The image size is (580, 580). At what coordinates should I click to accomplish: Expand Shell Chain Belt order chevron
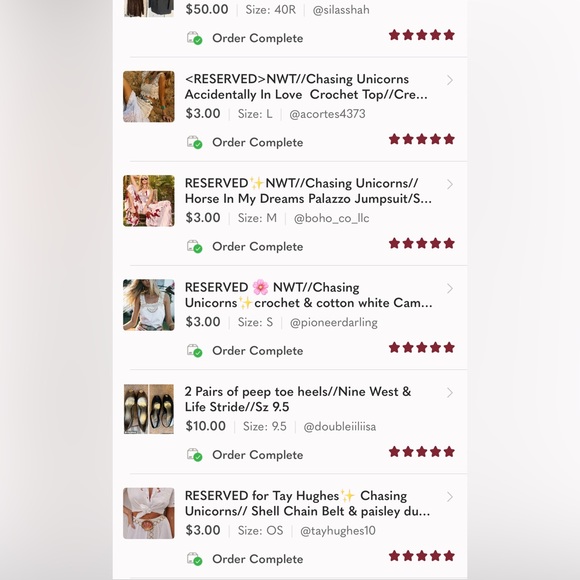[450, 497]
